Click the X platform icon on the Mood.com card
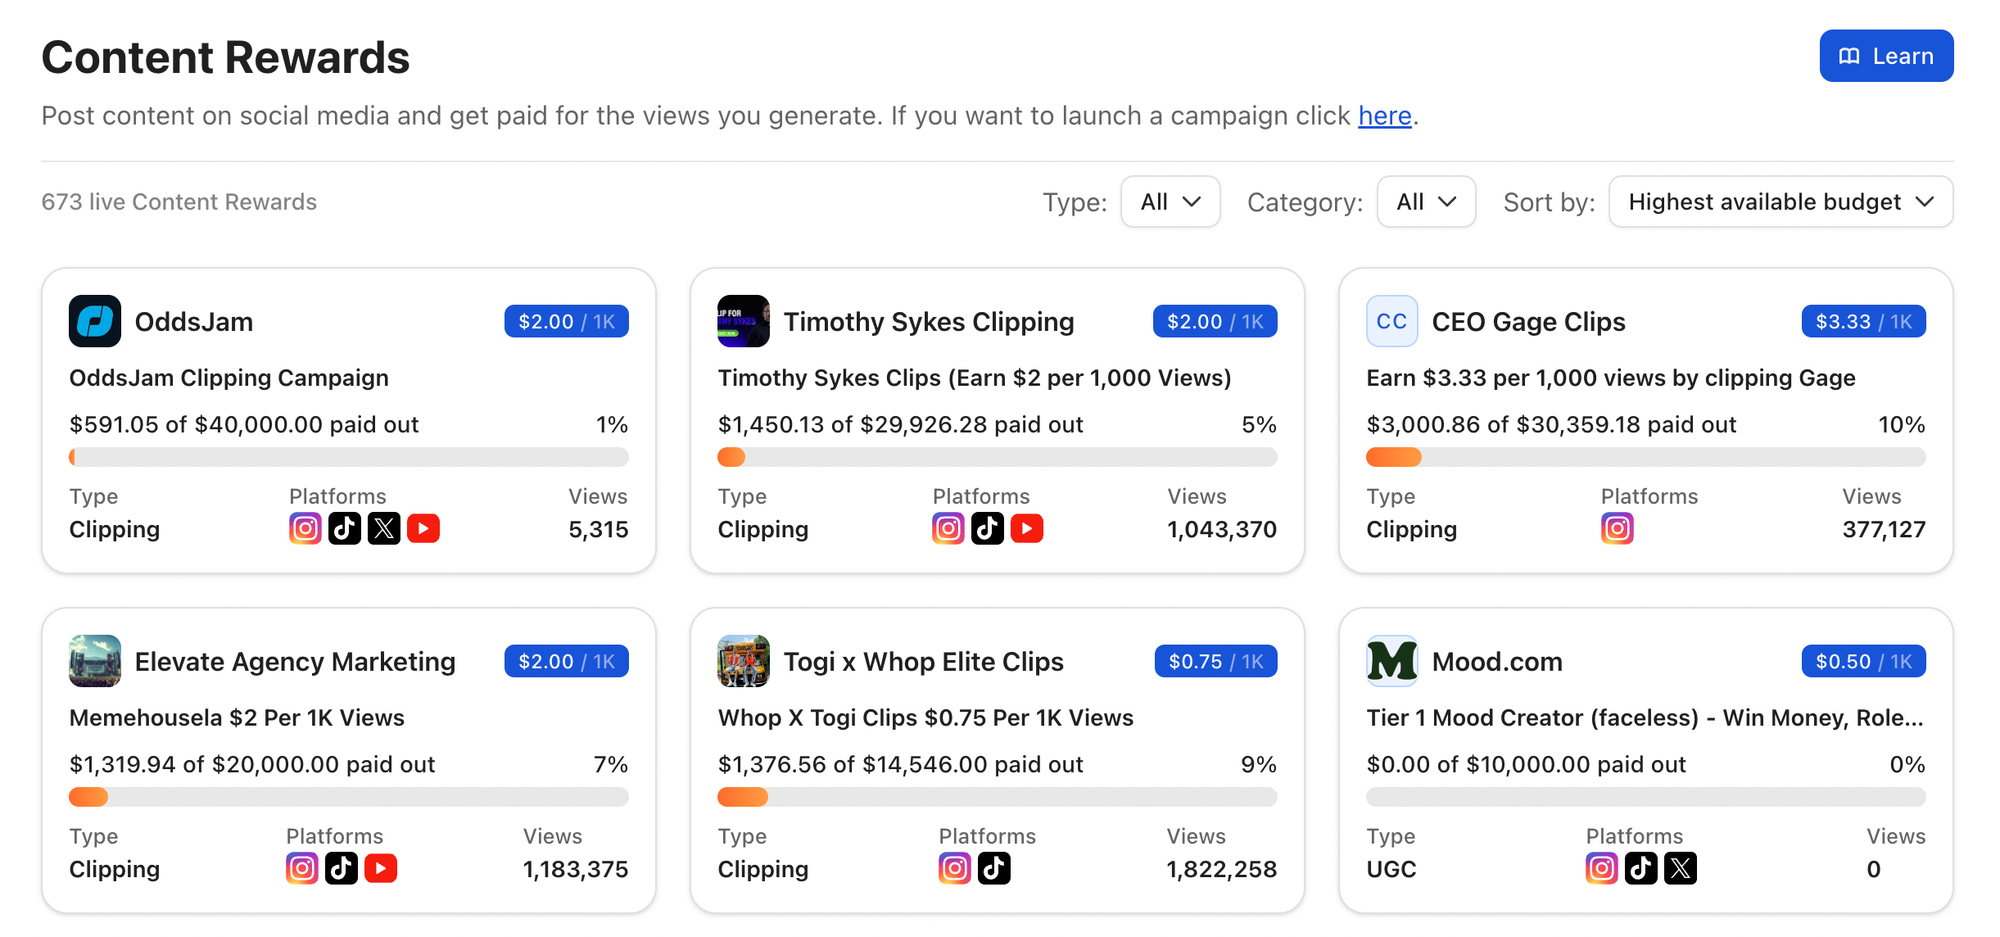Viewport: 2000px width, 937px height. tap(1680, 868)
